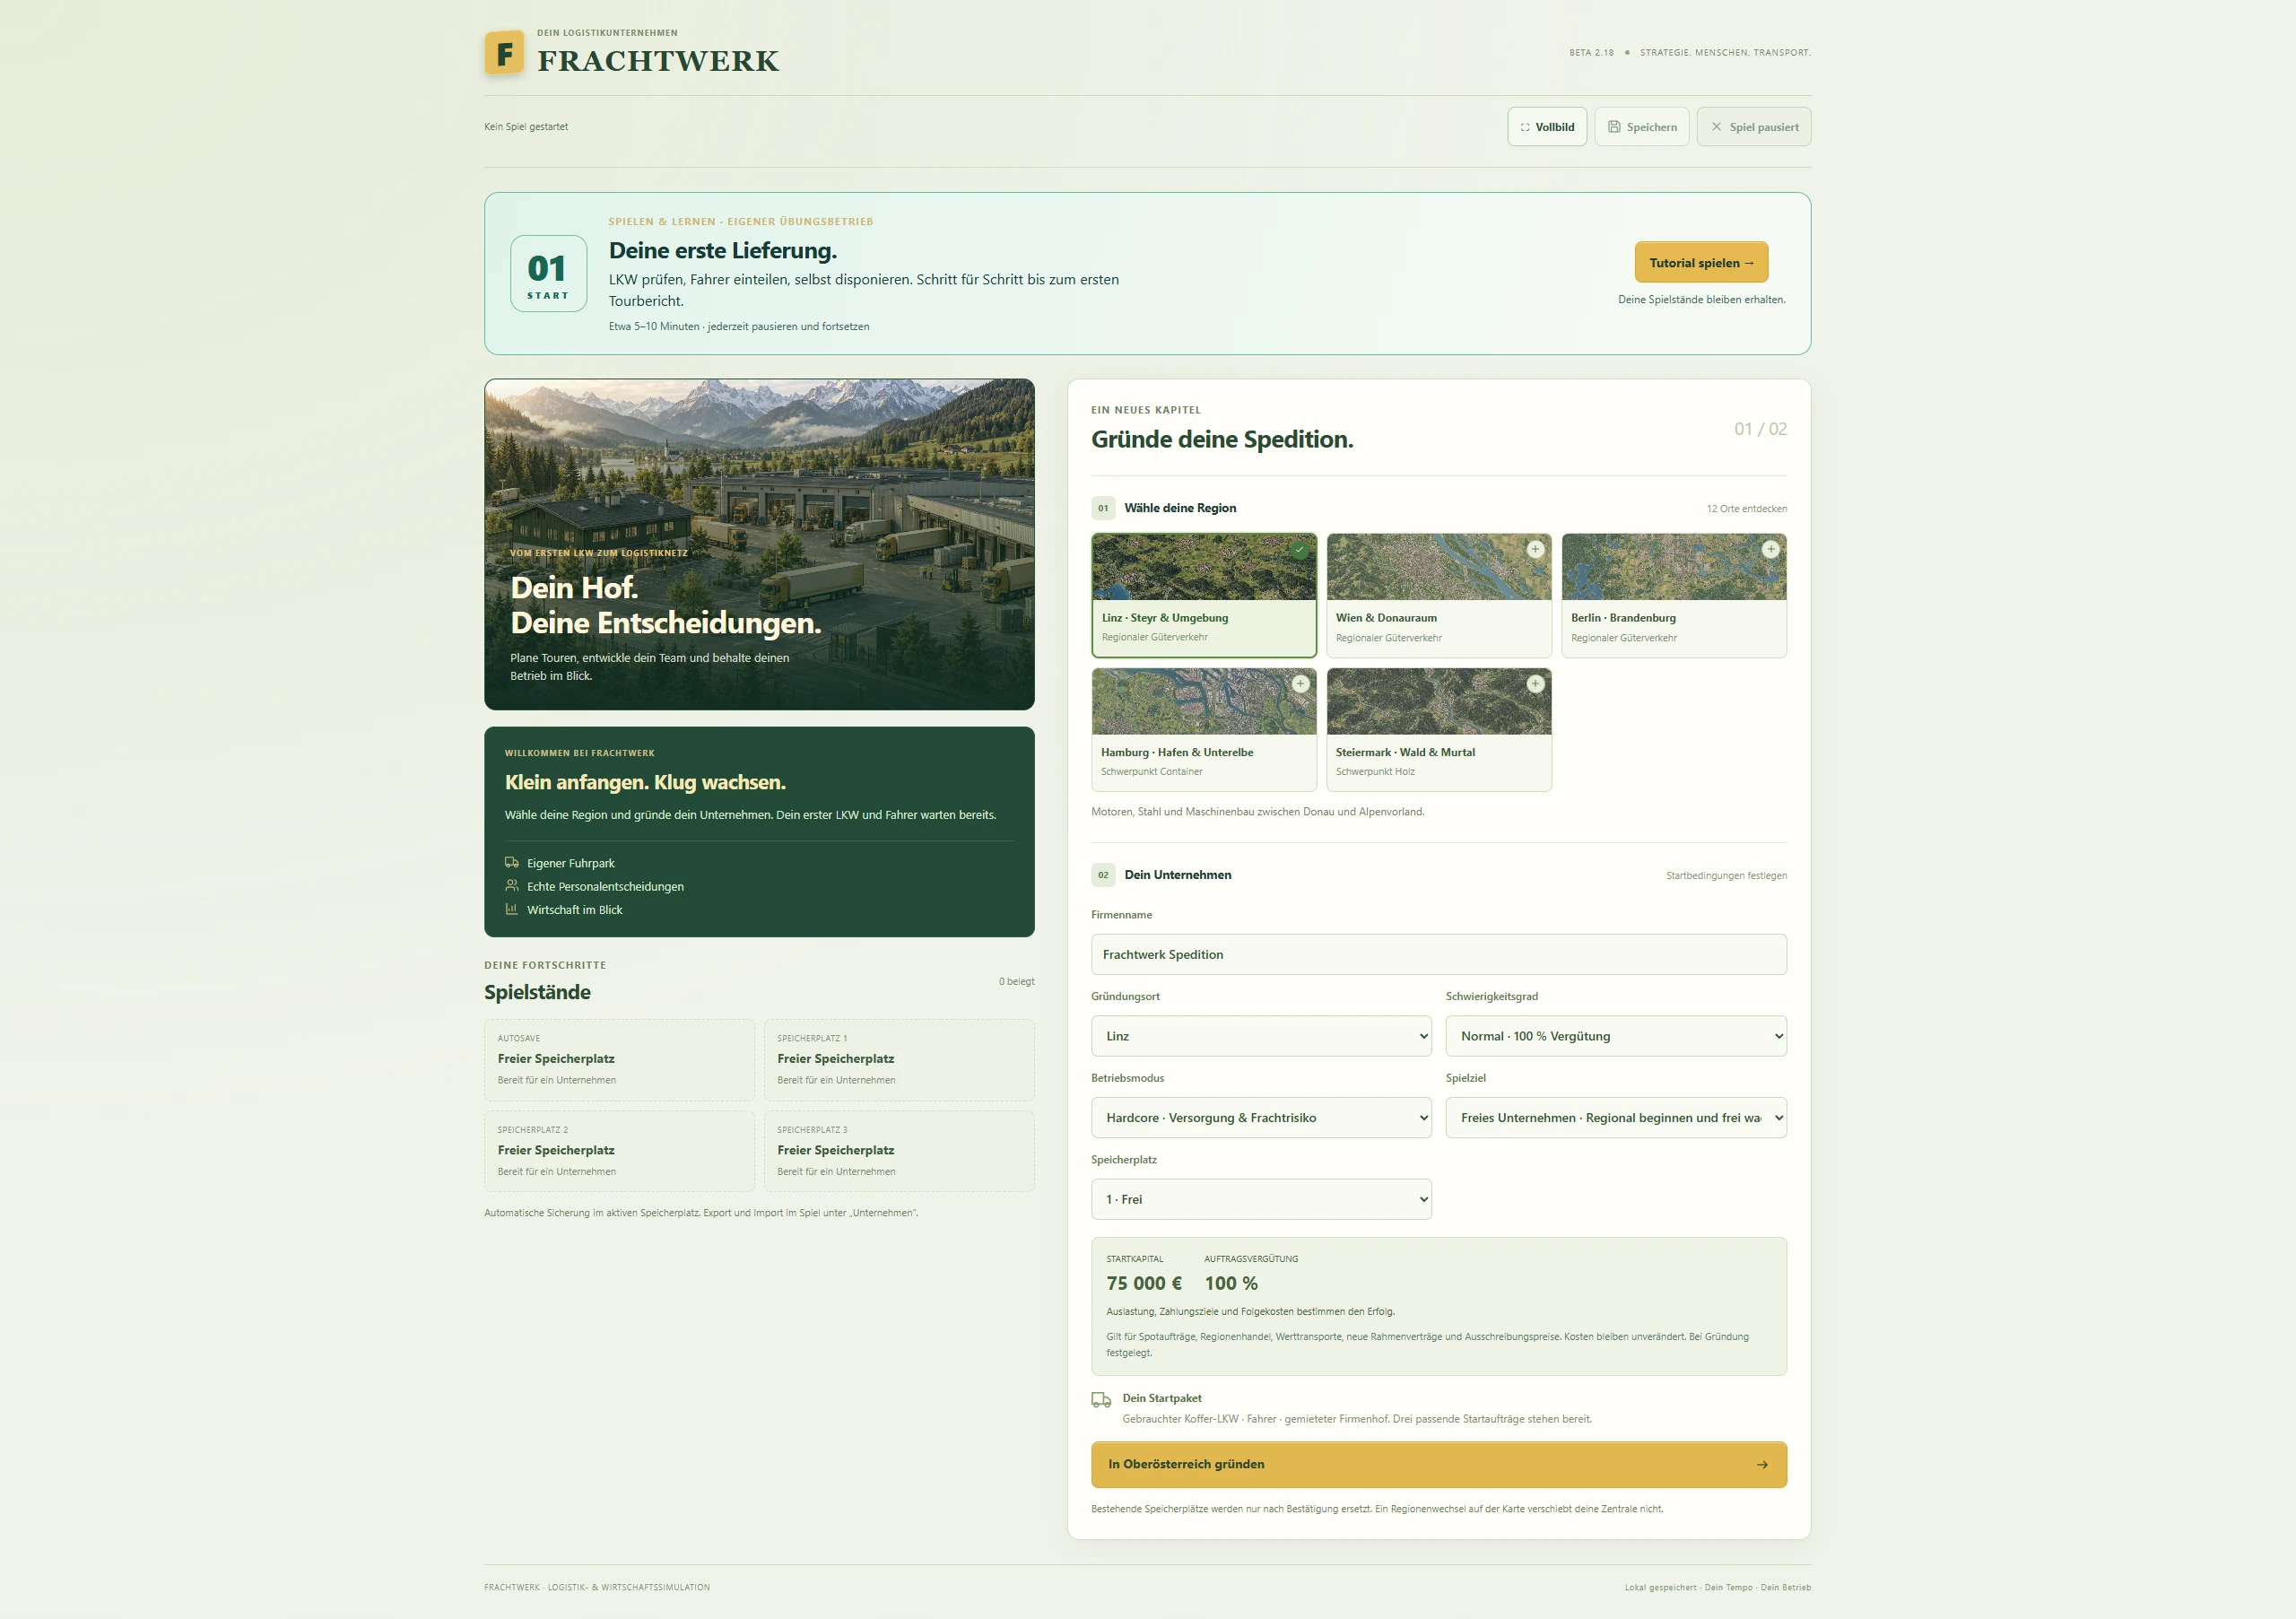The image size is (2296, 1619).
Task: Open the Autosave save slot
Action: pyautogui.click(x=619, y=1060)
